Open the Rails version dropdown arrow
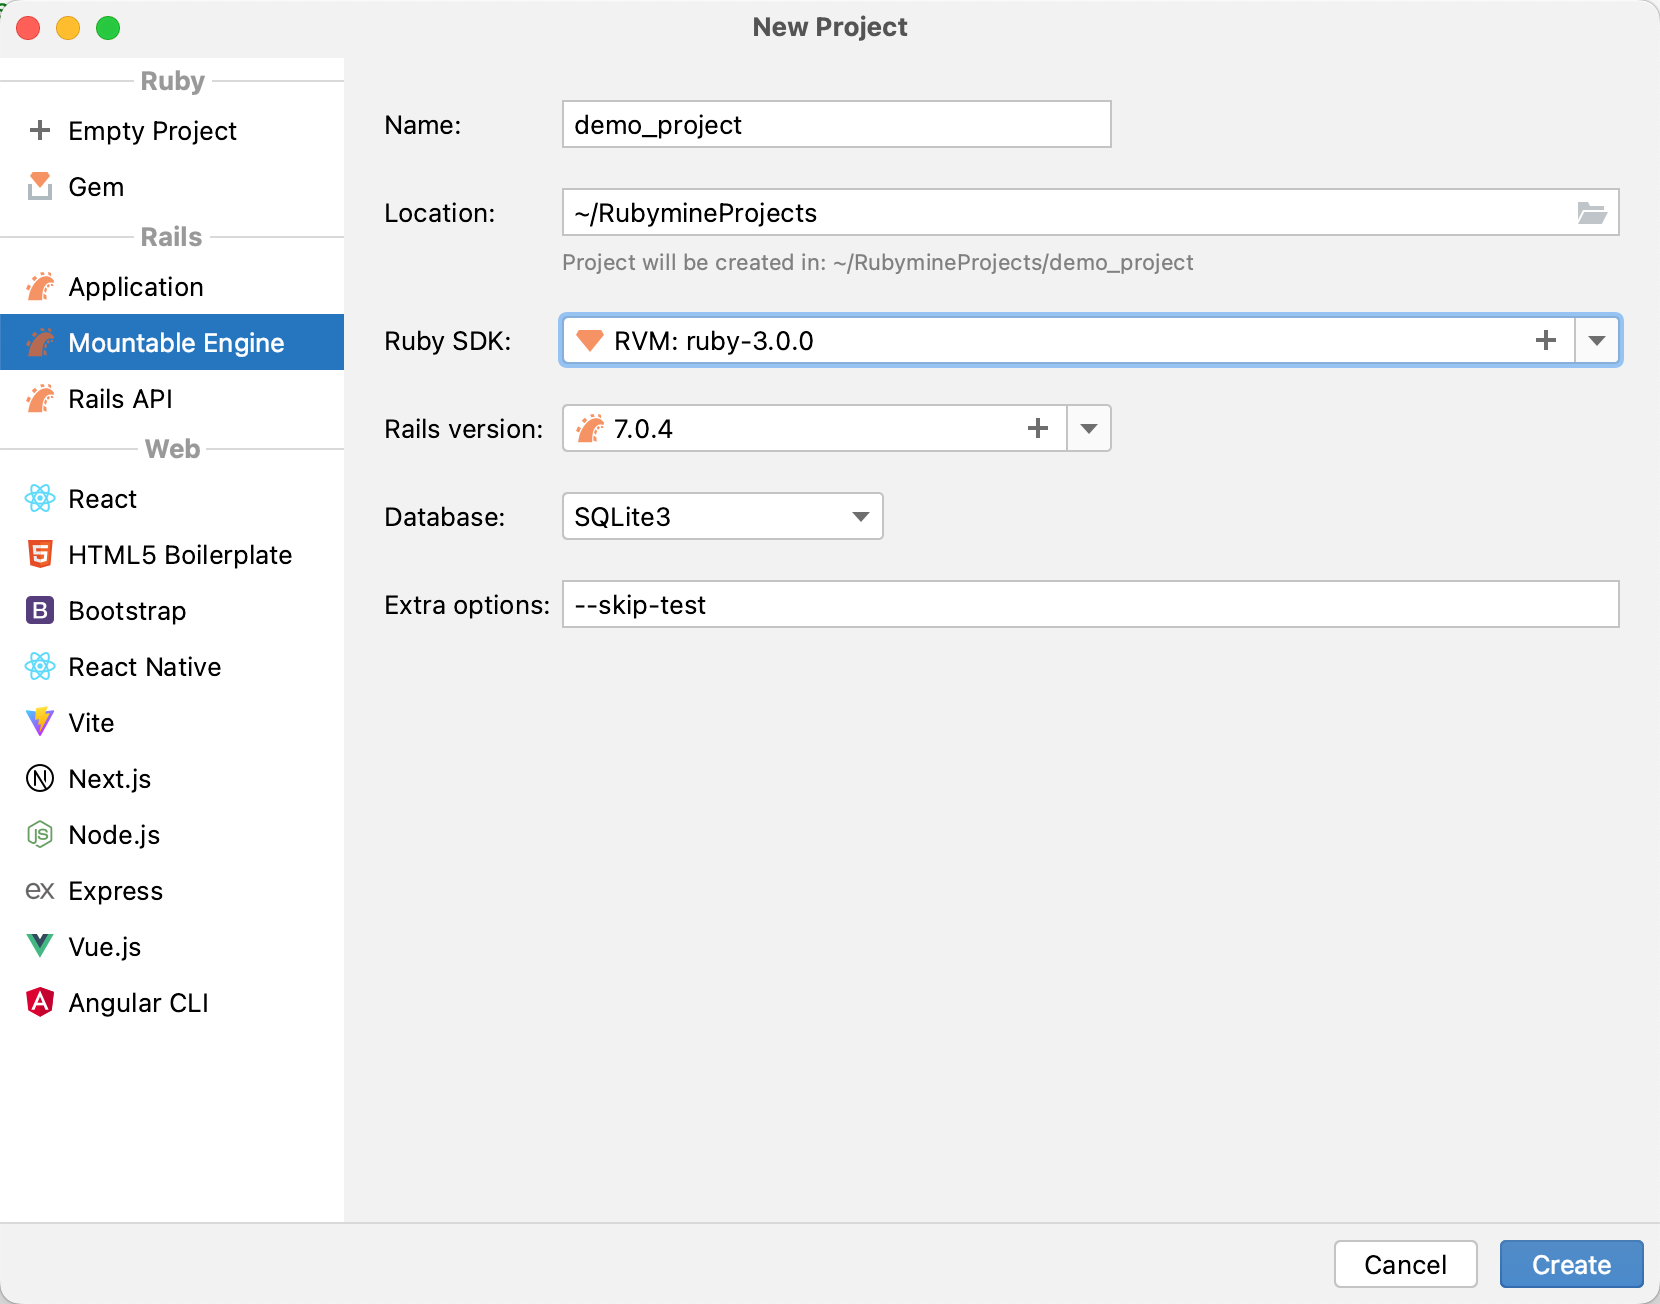 (x=1089, y=428)
